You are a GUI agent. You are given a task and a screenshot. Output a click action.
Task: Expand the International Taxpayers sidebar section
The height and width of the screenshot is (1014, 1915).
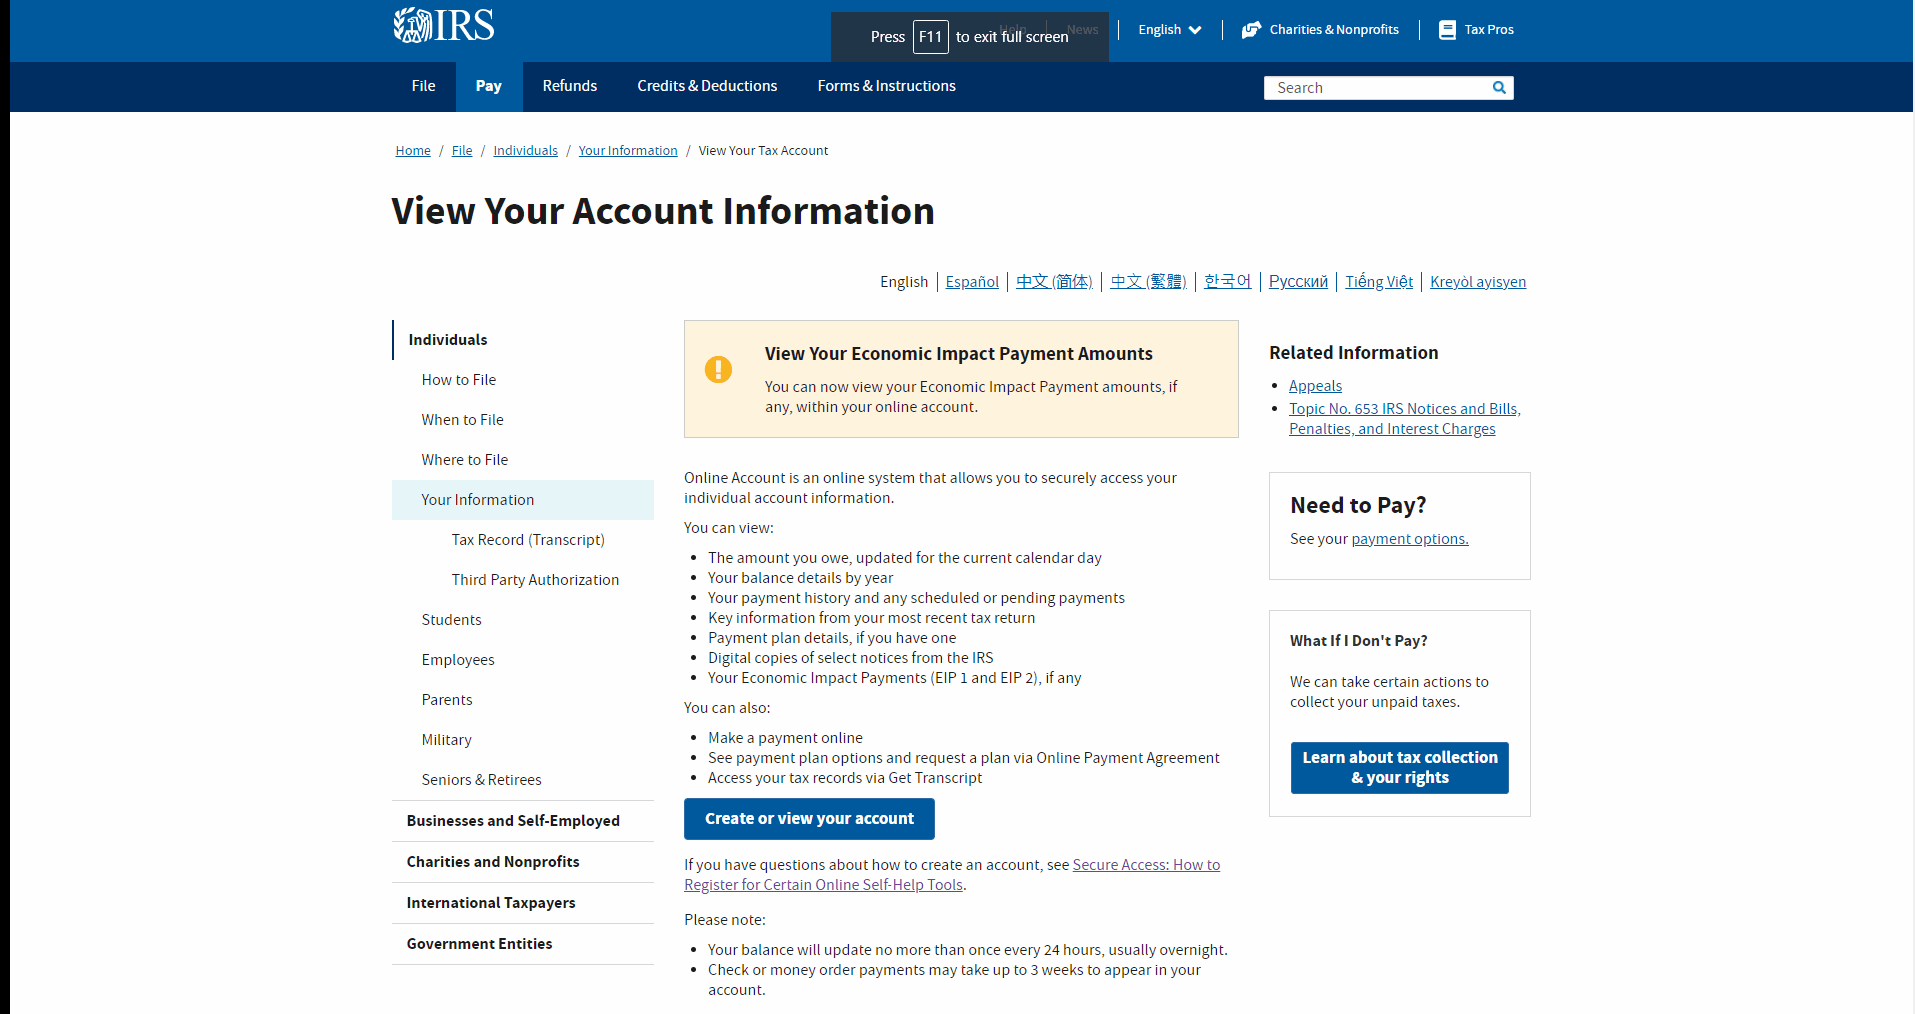[491, 902]
